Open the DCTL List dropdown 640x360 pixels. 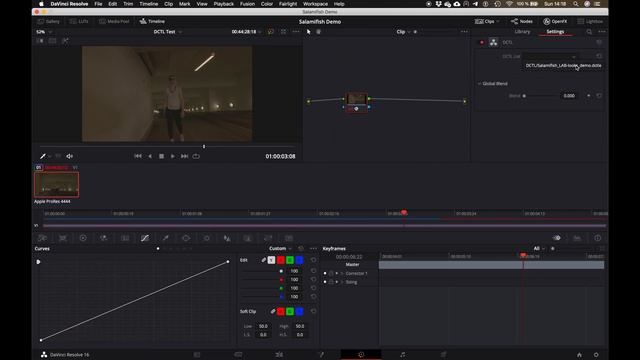pos(550,56)
